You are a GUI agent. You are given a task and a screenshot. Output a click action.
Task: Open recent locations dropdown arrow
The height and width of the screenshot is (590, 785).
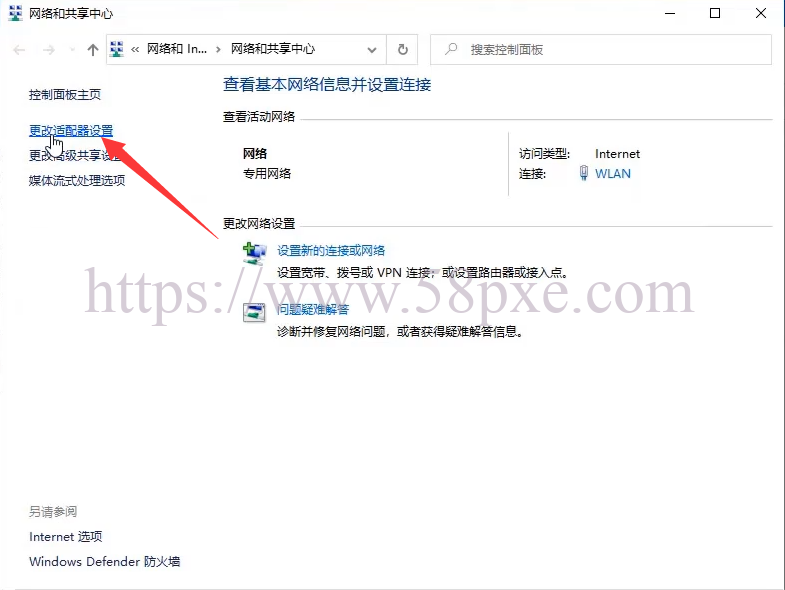pyautogui.click(x=72, y=50)
